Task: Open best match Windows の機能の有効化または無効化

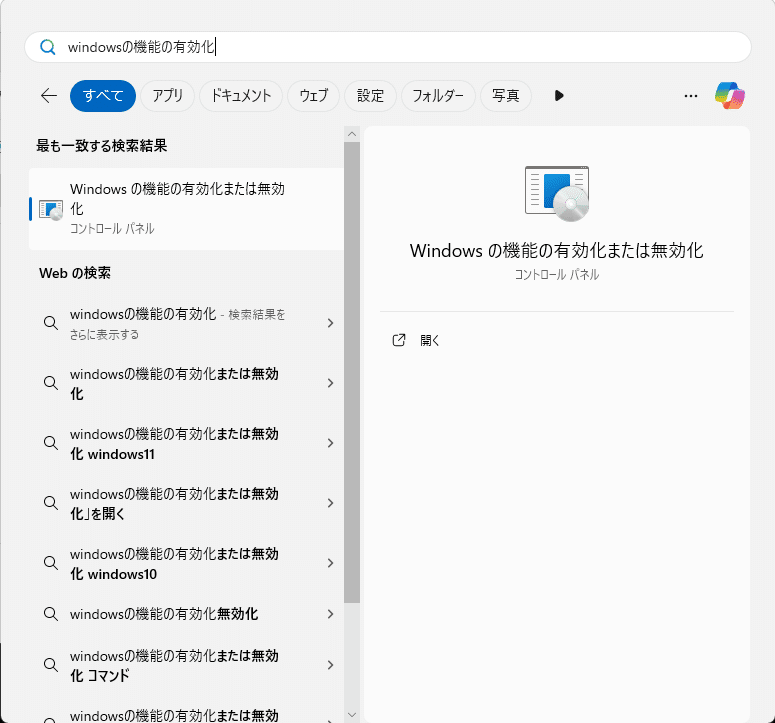Action: point(186,209)
